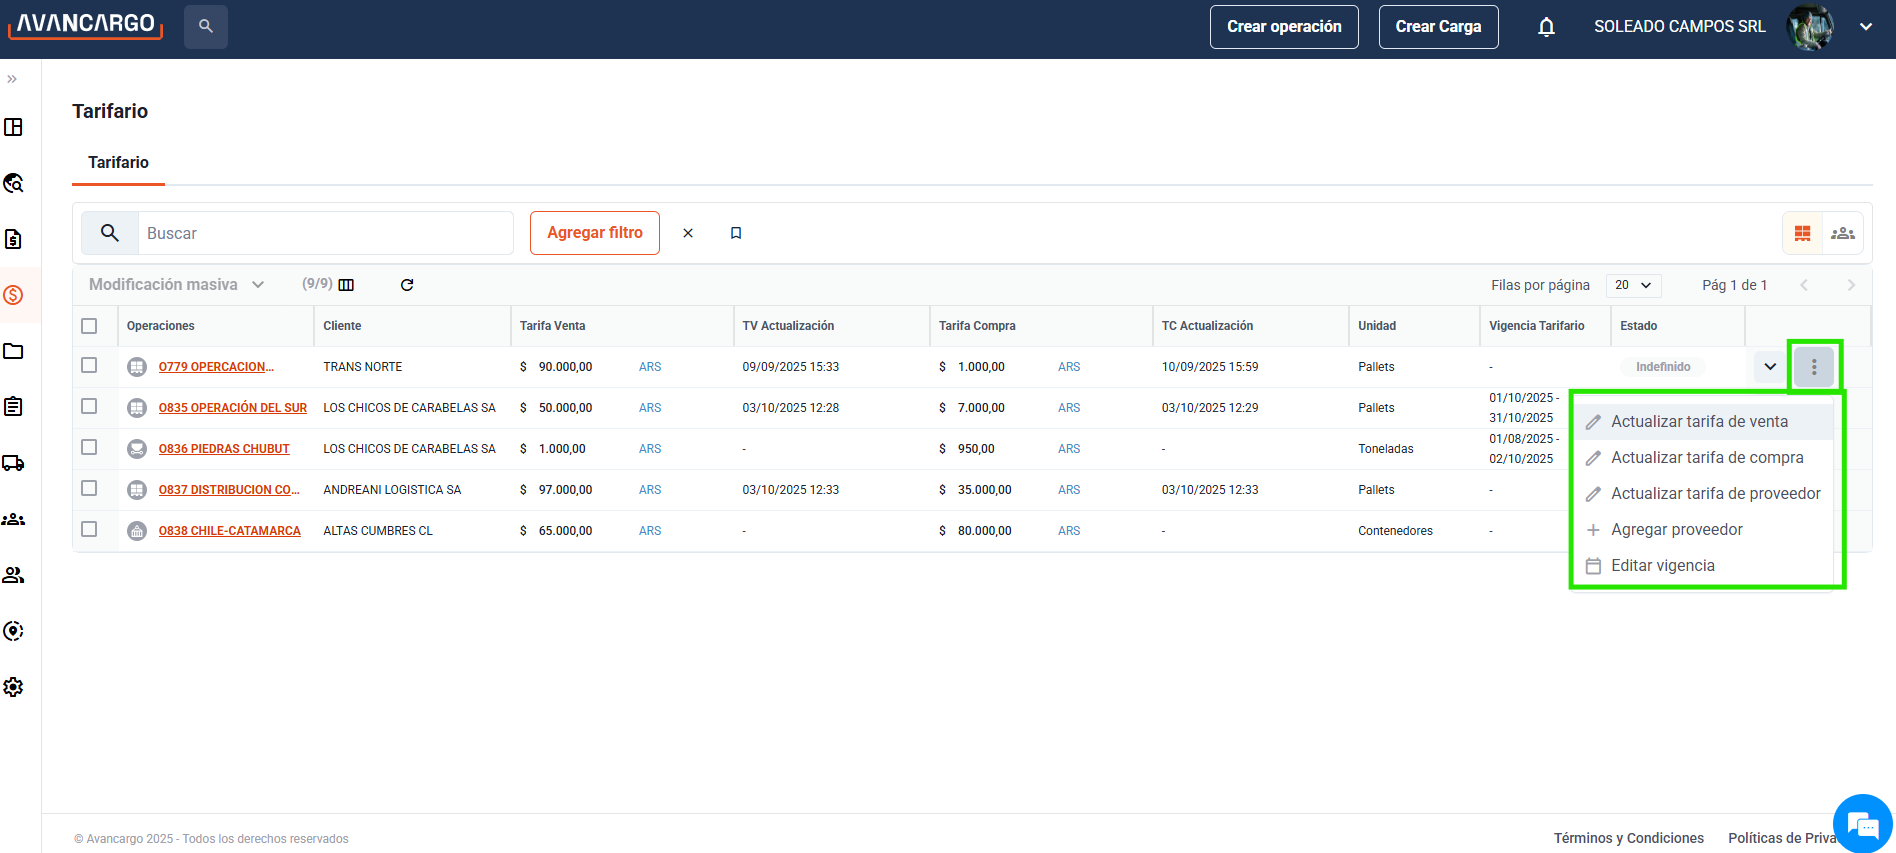
Task: Click into the Buscar search field
Action: coord(325,233)
